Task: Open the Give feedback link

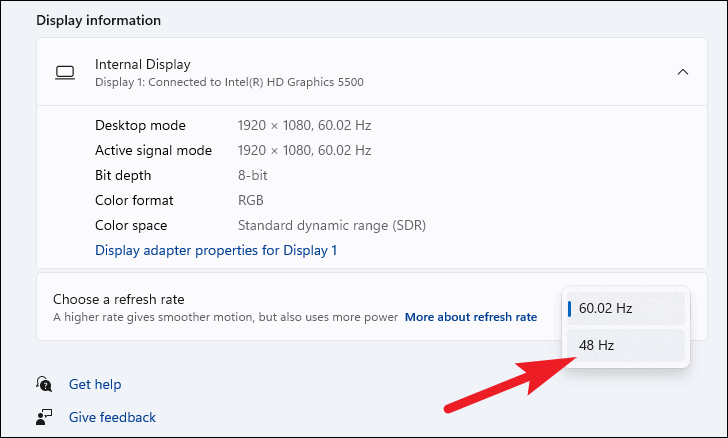Action: [x=112, y=417]
